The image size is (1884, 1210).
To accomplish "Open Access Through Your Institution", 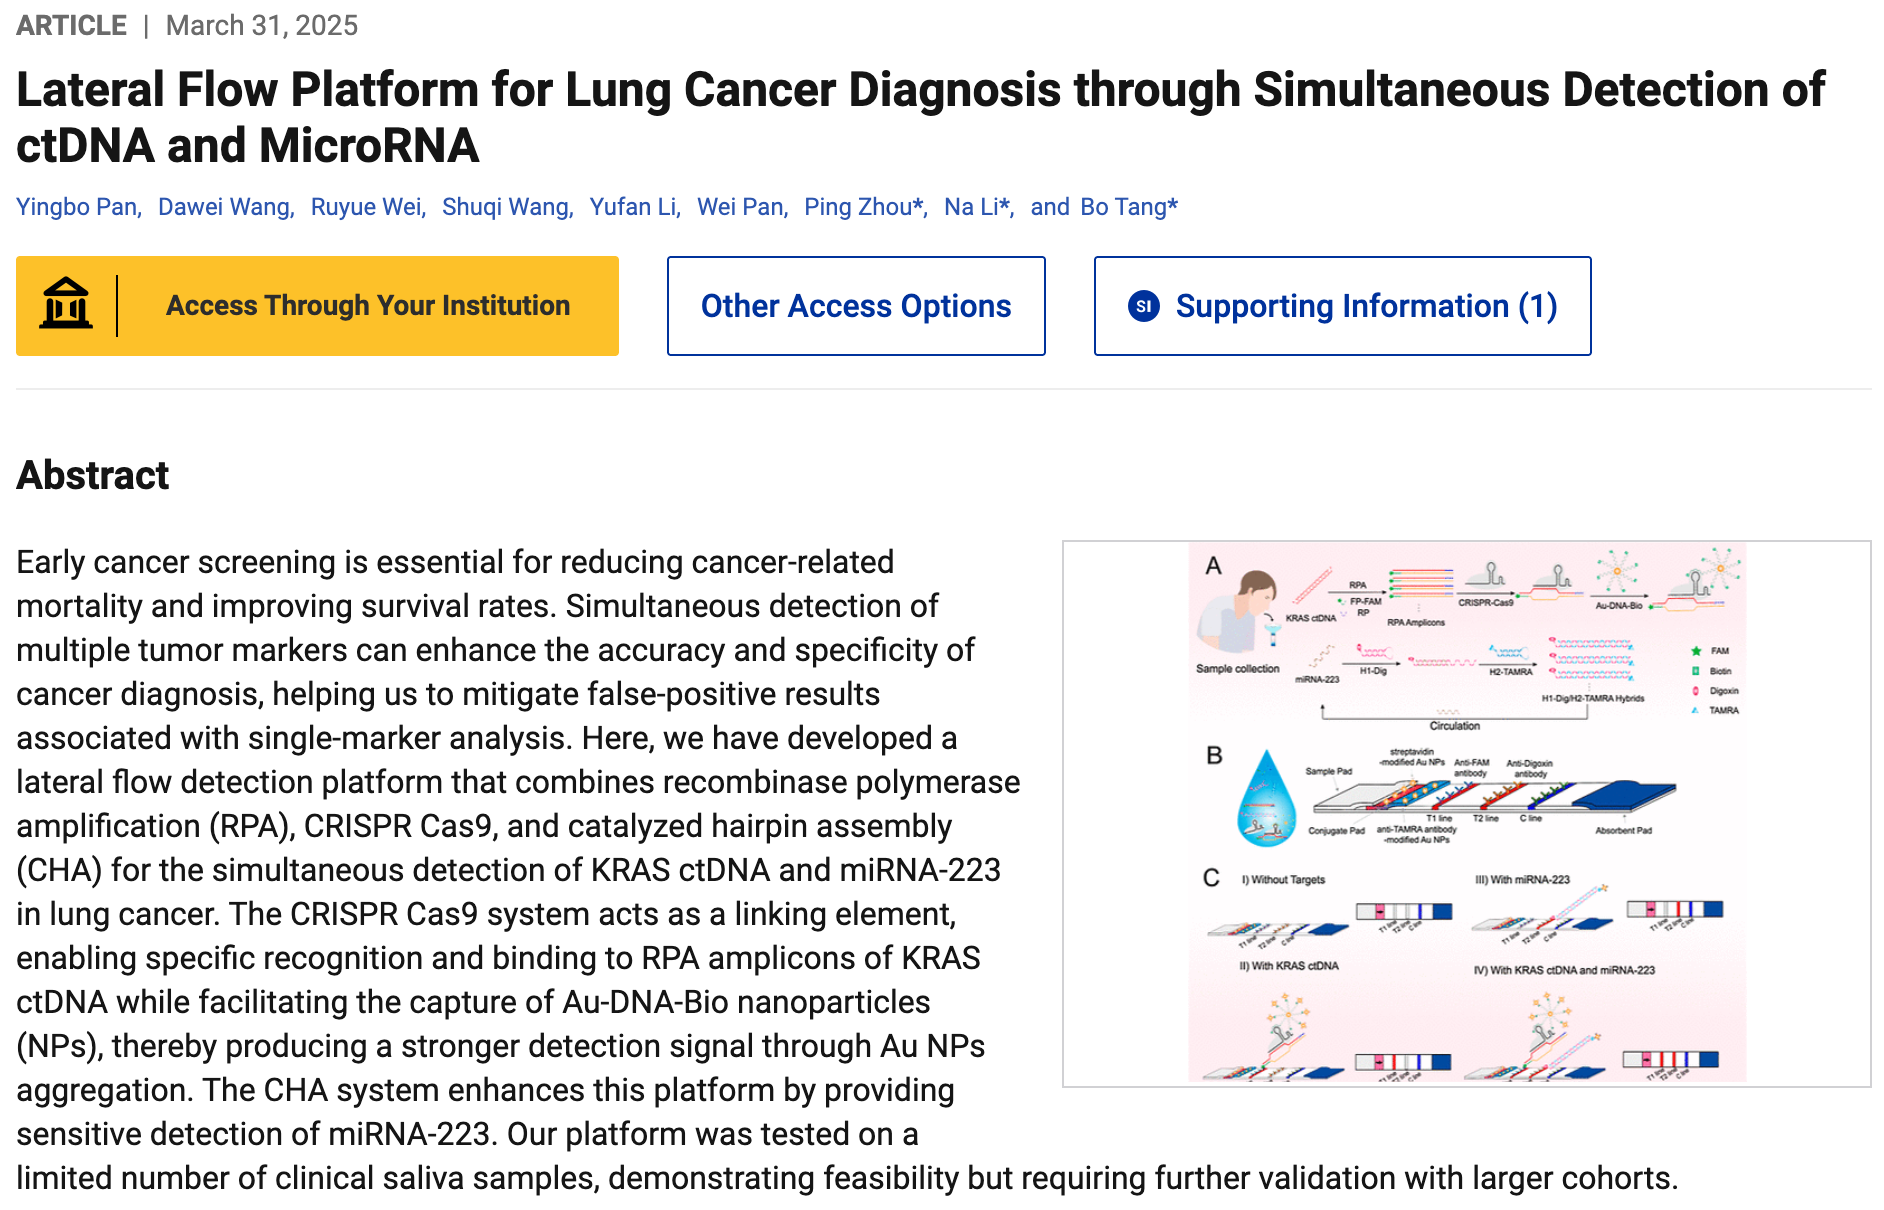I will [317, 306].
